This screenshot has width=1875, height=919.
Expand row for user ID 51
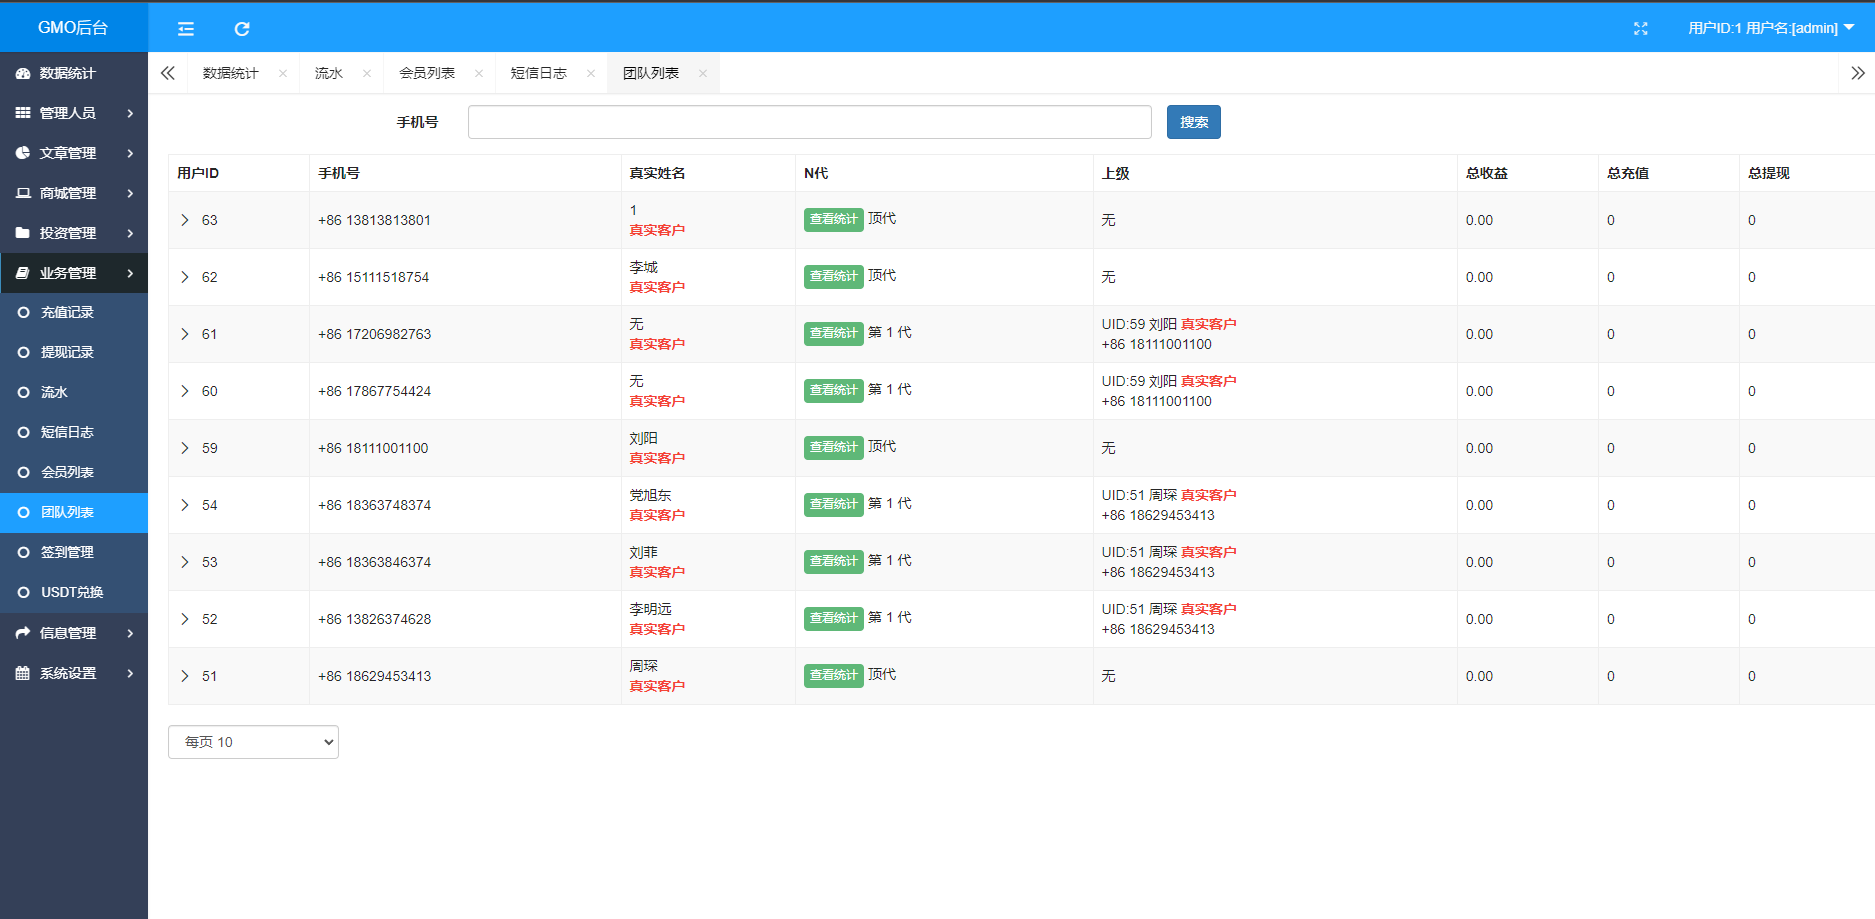click(x=185, y=676)
